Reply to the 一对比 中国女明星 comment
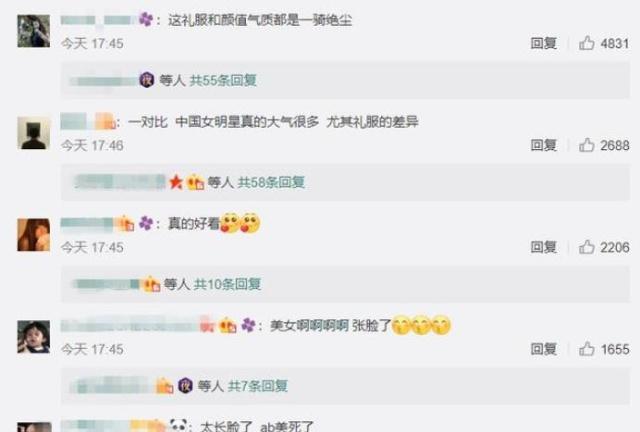 544,145
